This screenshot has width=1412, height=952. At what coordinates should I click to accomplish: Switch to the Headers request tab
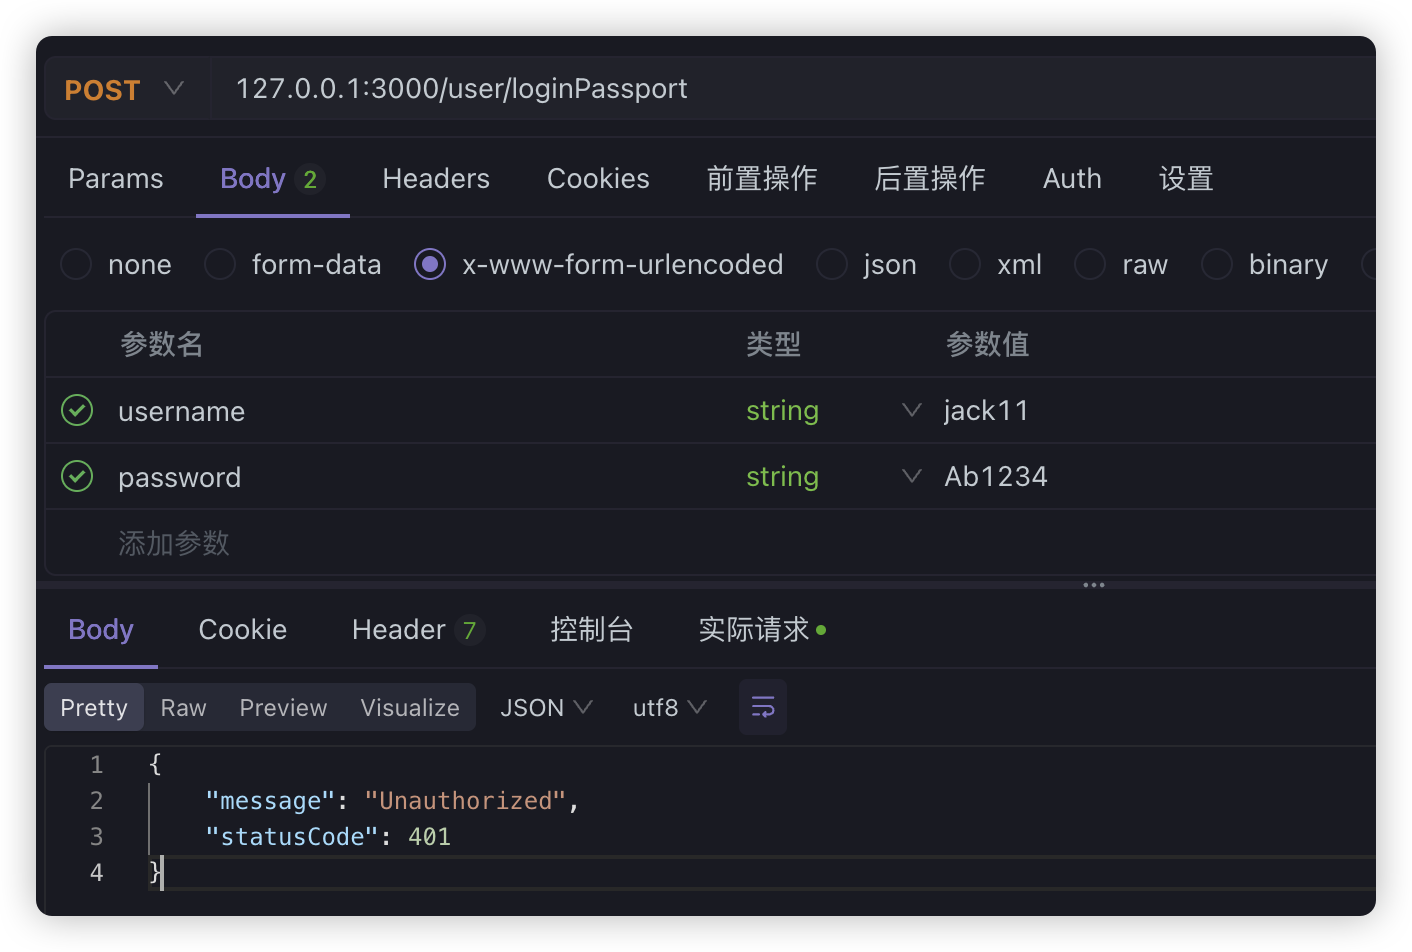[x=436, y=178]
